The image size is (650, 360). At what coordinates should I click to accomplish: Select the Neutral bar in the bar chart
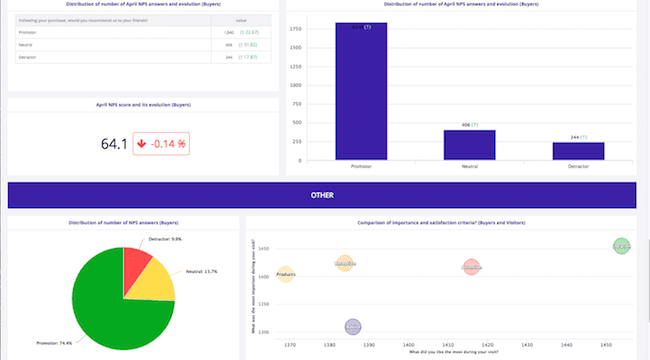tap(469, 145)
